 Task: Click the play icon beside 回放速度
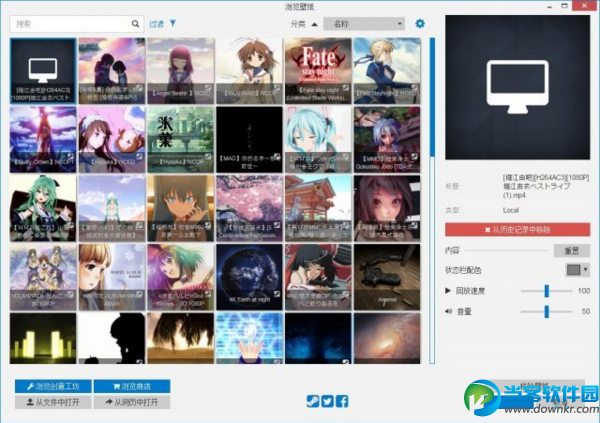(x=448, y=291)
